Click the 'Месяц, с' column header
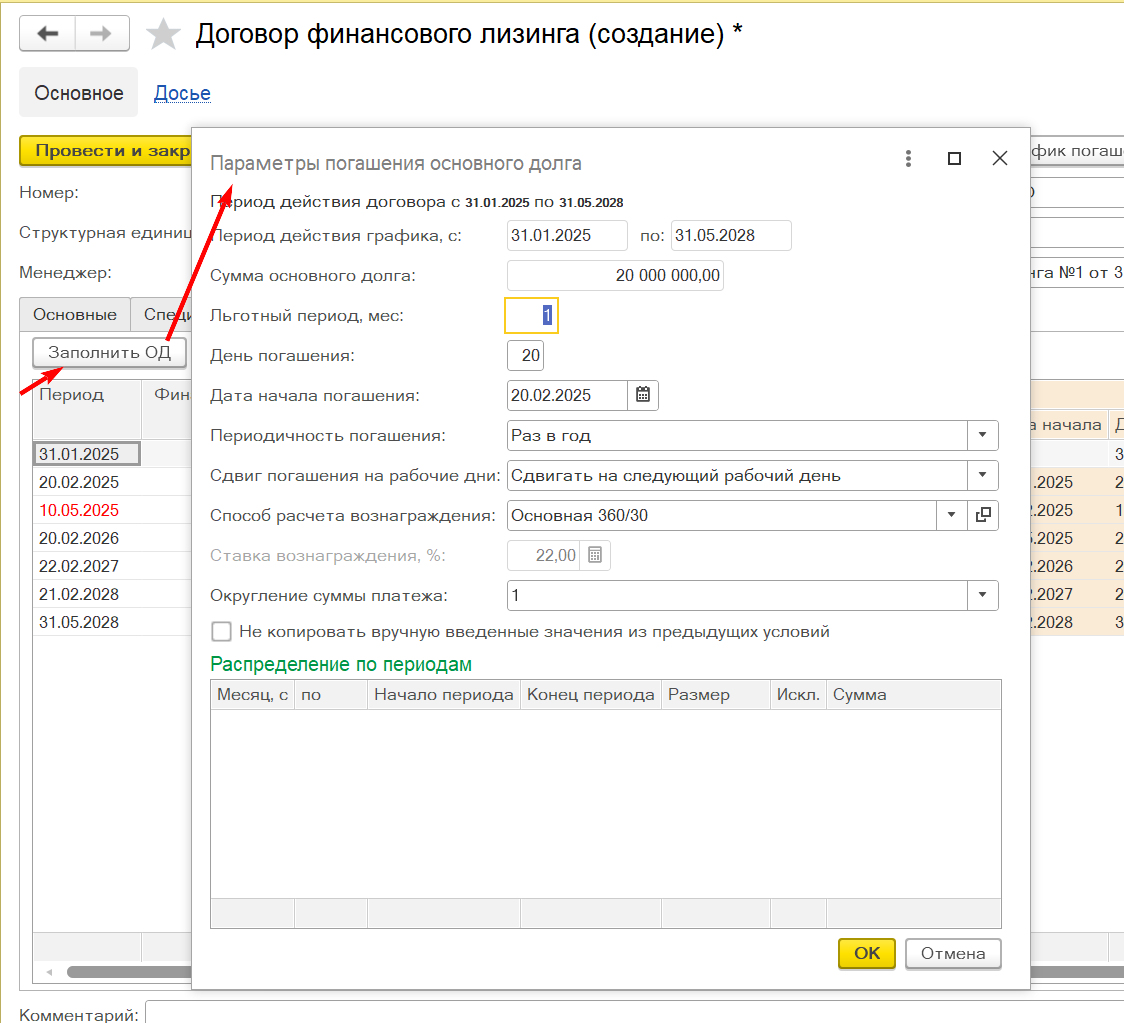The image size is (1124, 1023). pyautogui.click(x=252, y=695)
